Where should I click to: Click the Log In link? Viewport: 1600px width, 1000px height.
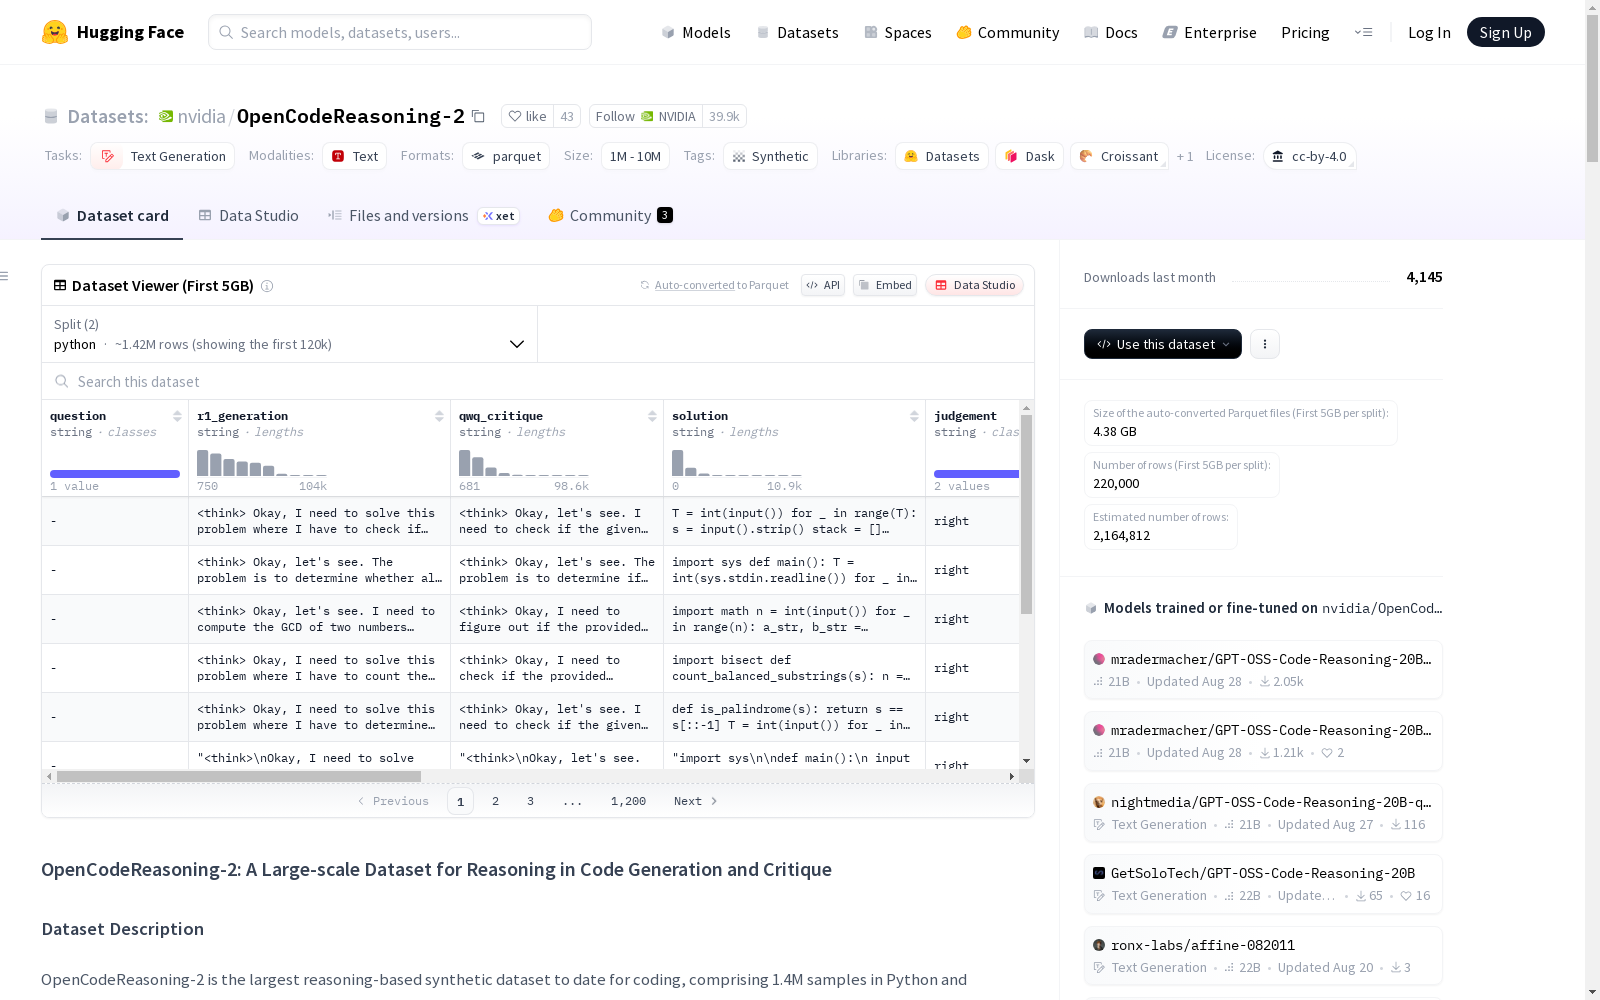(x=1429, y=32)
